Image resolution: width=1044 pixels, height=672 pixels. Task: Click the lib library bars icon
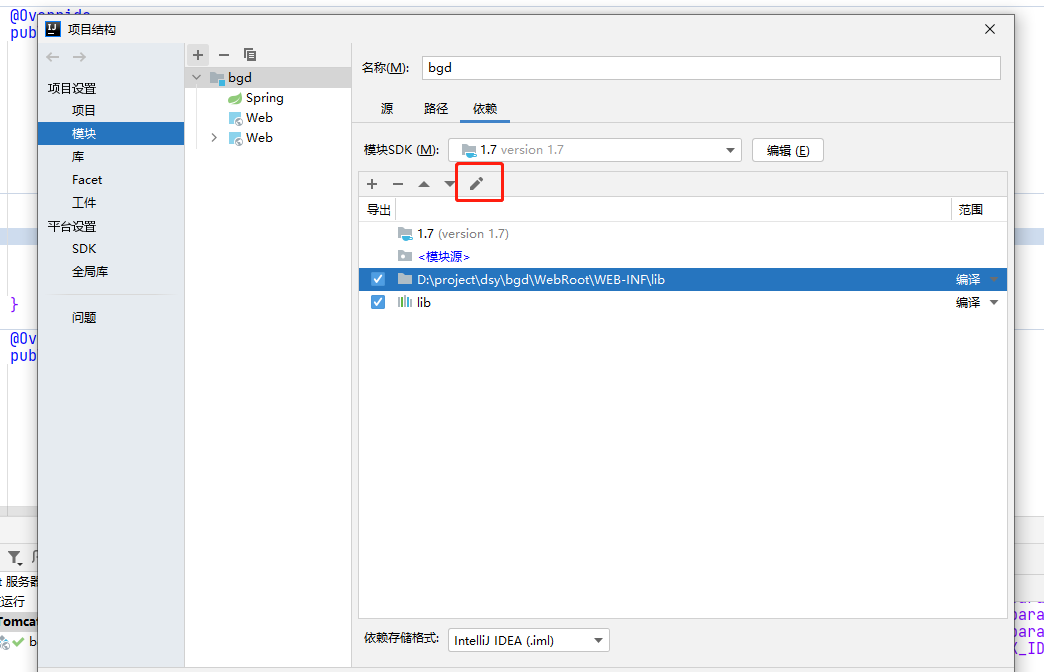click(x=405, y=302)
